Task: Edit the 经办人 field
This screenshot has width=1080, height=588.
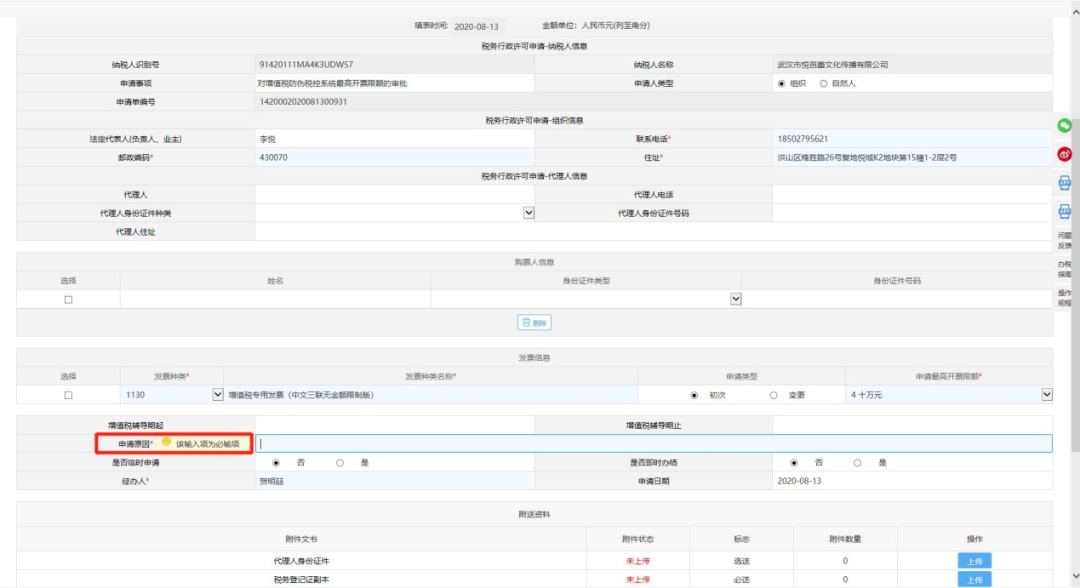Action: [x=395, y=481]
